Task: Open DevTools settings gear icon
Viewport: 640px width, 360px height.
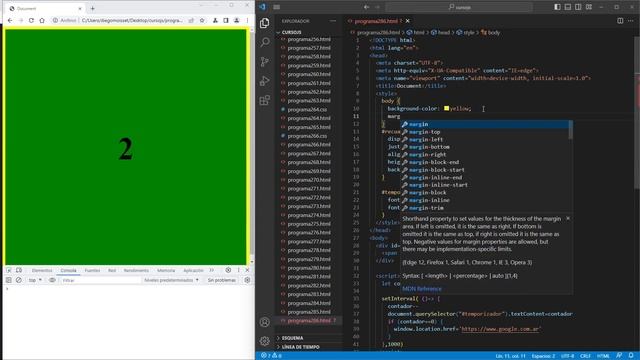Action: point(228,270)
